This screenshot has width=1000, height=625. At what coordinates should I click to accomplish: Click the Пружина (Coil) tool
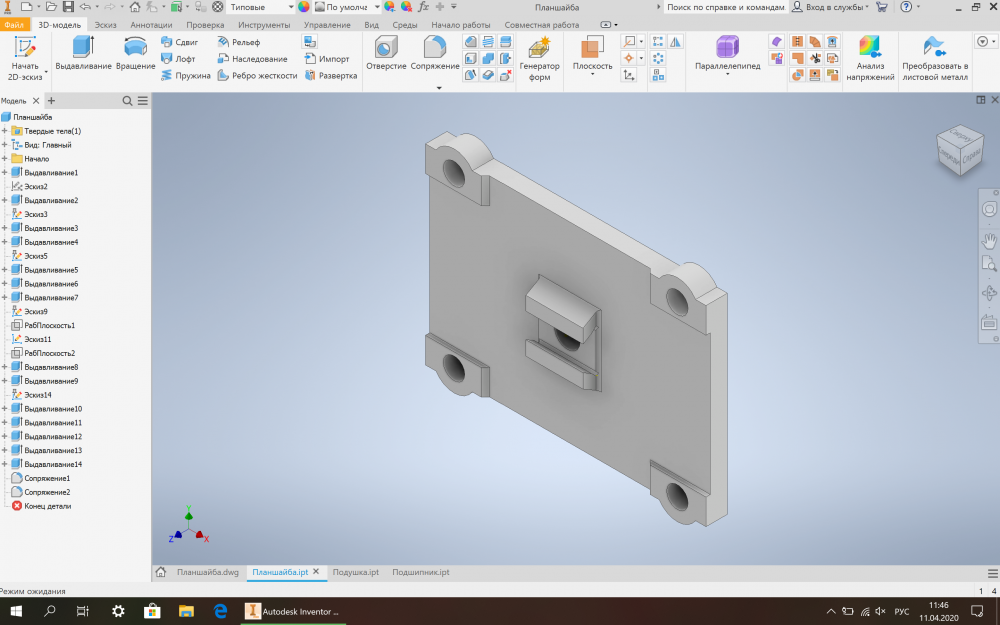[186, 75]
